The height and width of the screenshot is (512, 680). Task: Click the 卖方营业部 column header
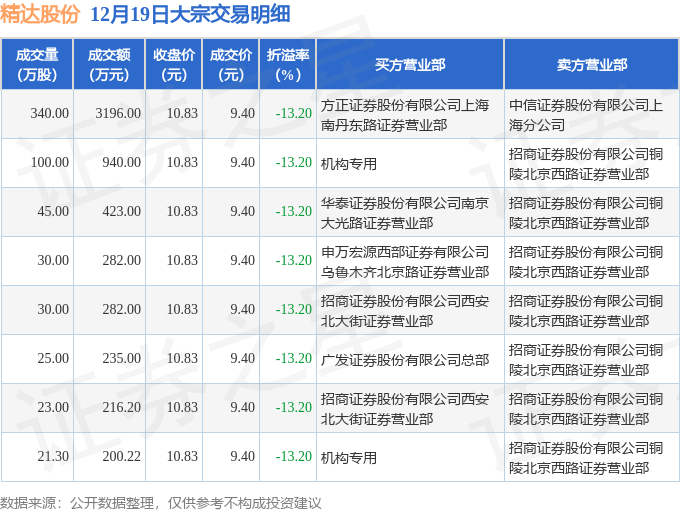click(592, 65)
